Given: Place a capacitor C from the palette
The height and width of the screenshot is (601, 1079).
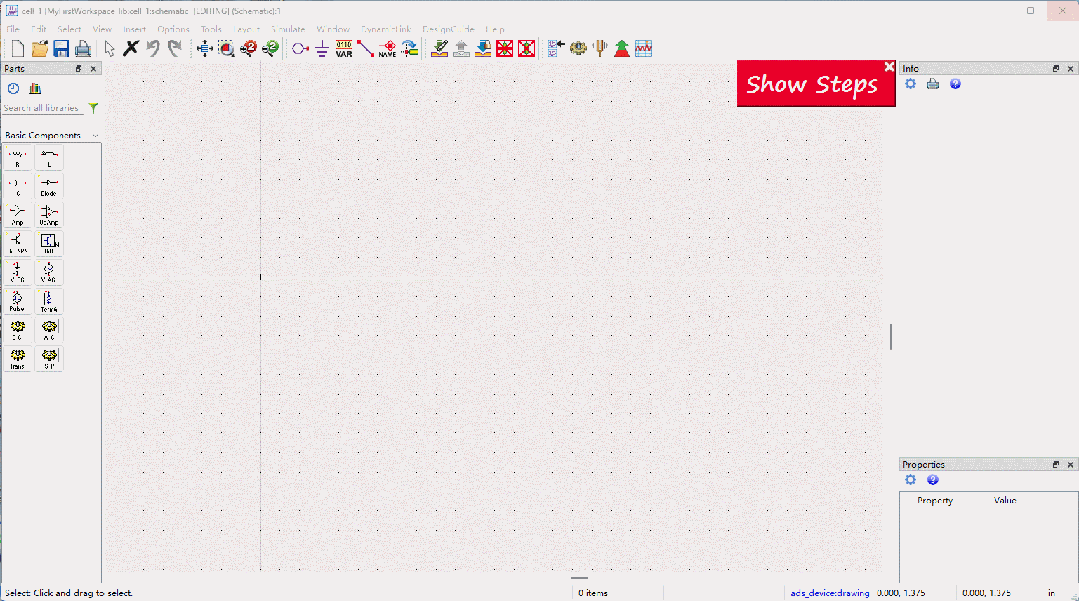Looking at the screenshot, I should (x=18, y=187).
